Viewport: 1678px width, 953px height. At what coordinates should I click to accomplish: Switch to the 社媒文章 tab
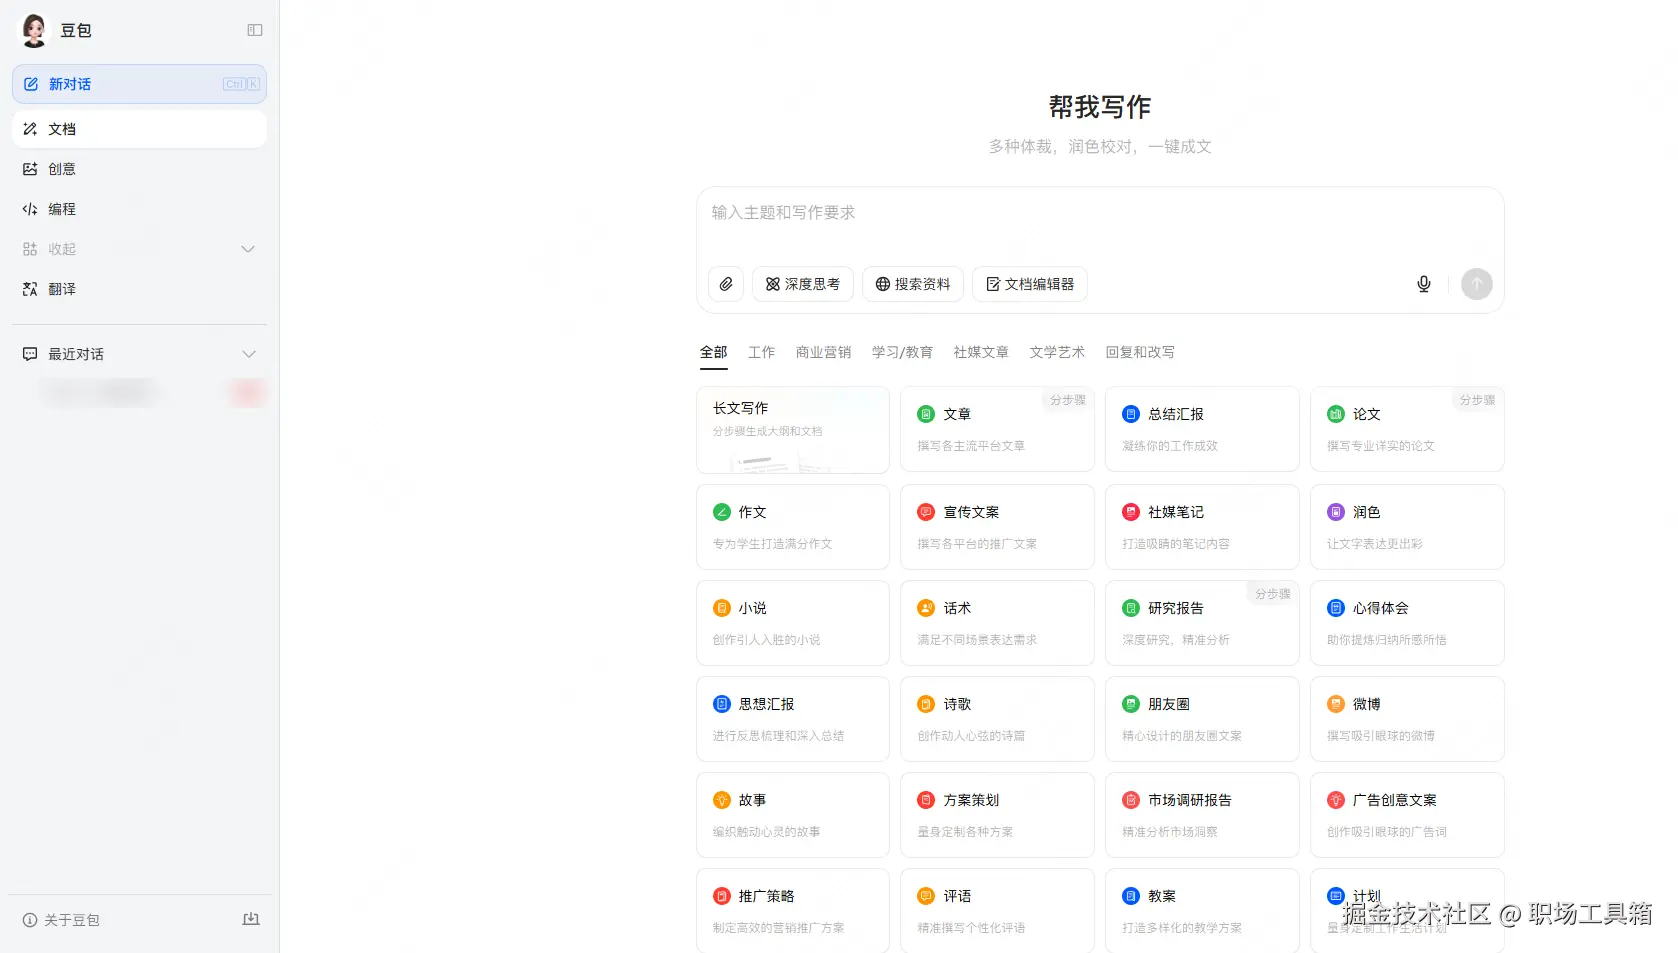click(981, 352)
